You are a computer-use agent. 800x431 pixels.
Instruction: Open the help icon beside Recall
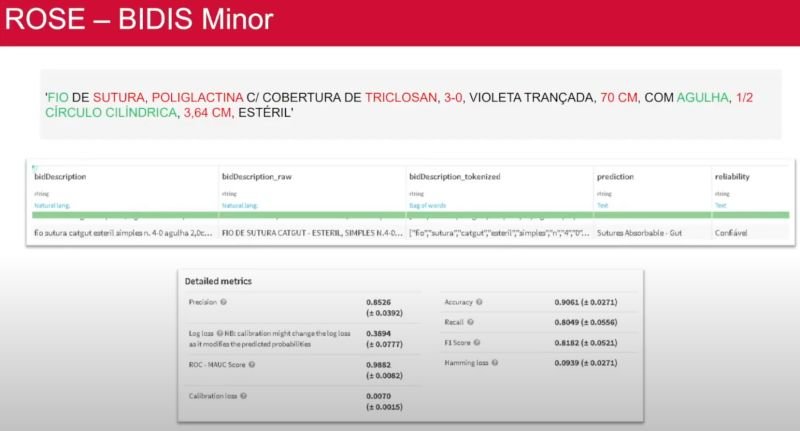pos(470,322)
